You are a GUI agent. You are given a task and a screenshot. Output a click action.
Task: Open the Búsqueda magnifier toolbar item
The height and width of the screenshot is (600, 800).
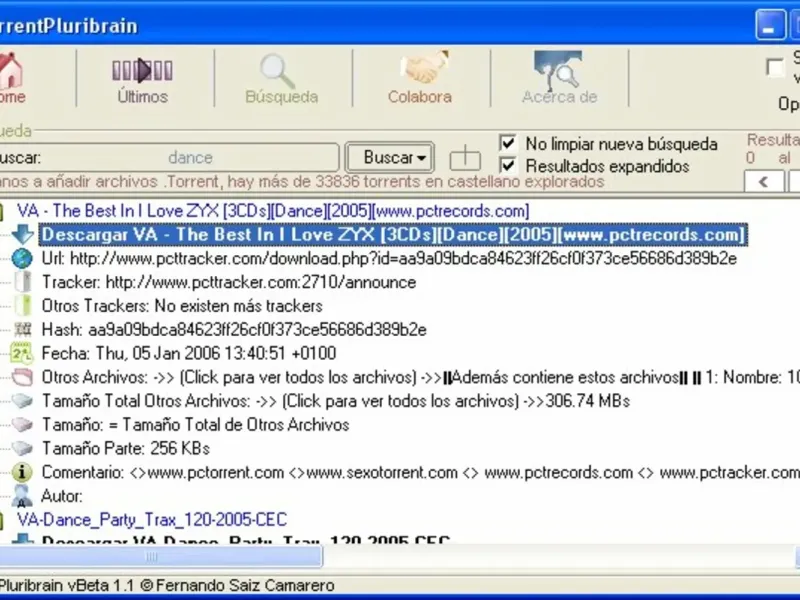click(x=281, y=79)
